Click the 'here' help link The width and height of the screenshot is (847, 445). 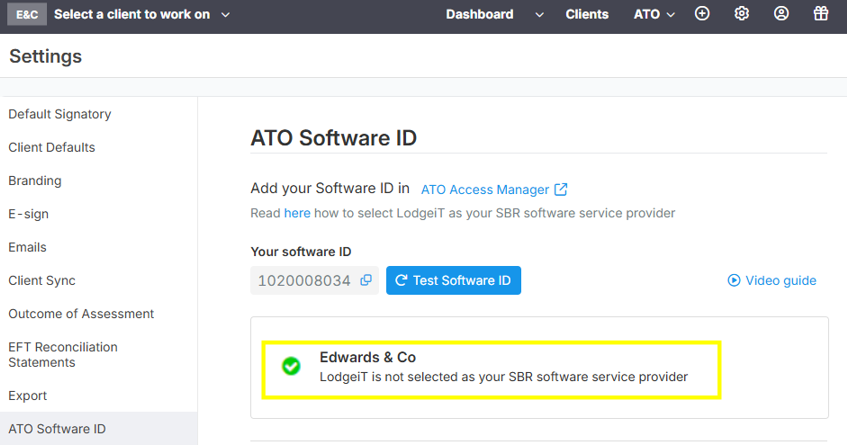pos(297,213)
